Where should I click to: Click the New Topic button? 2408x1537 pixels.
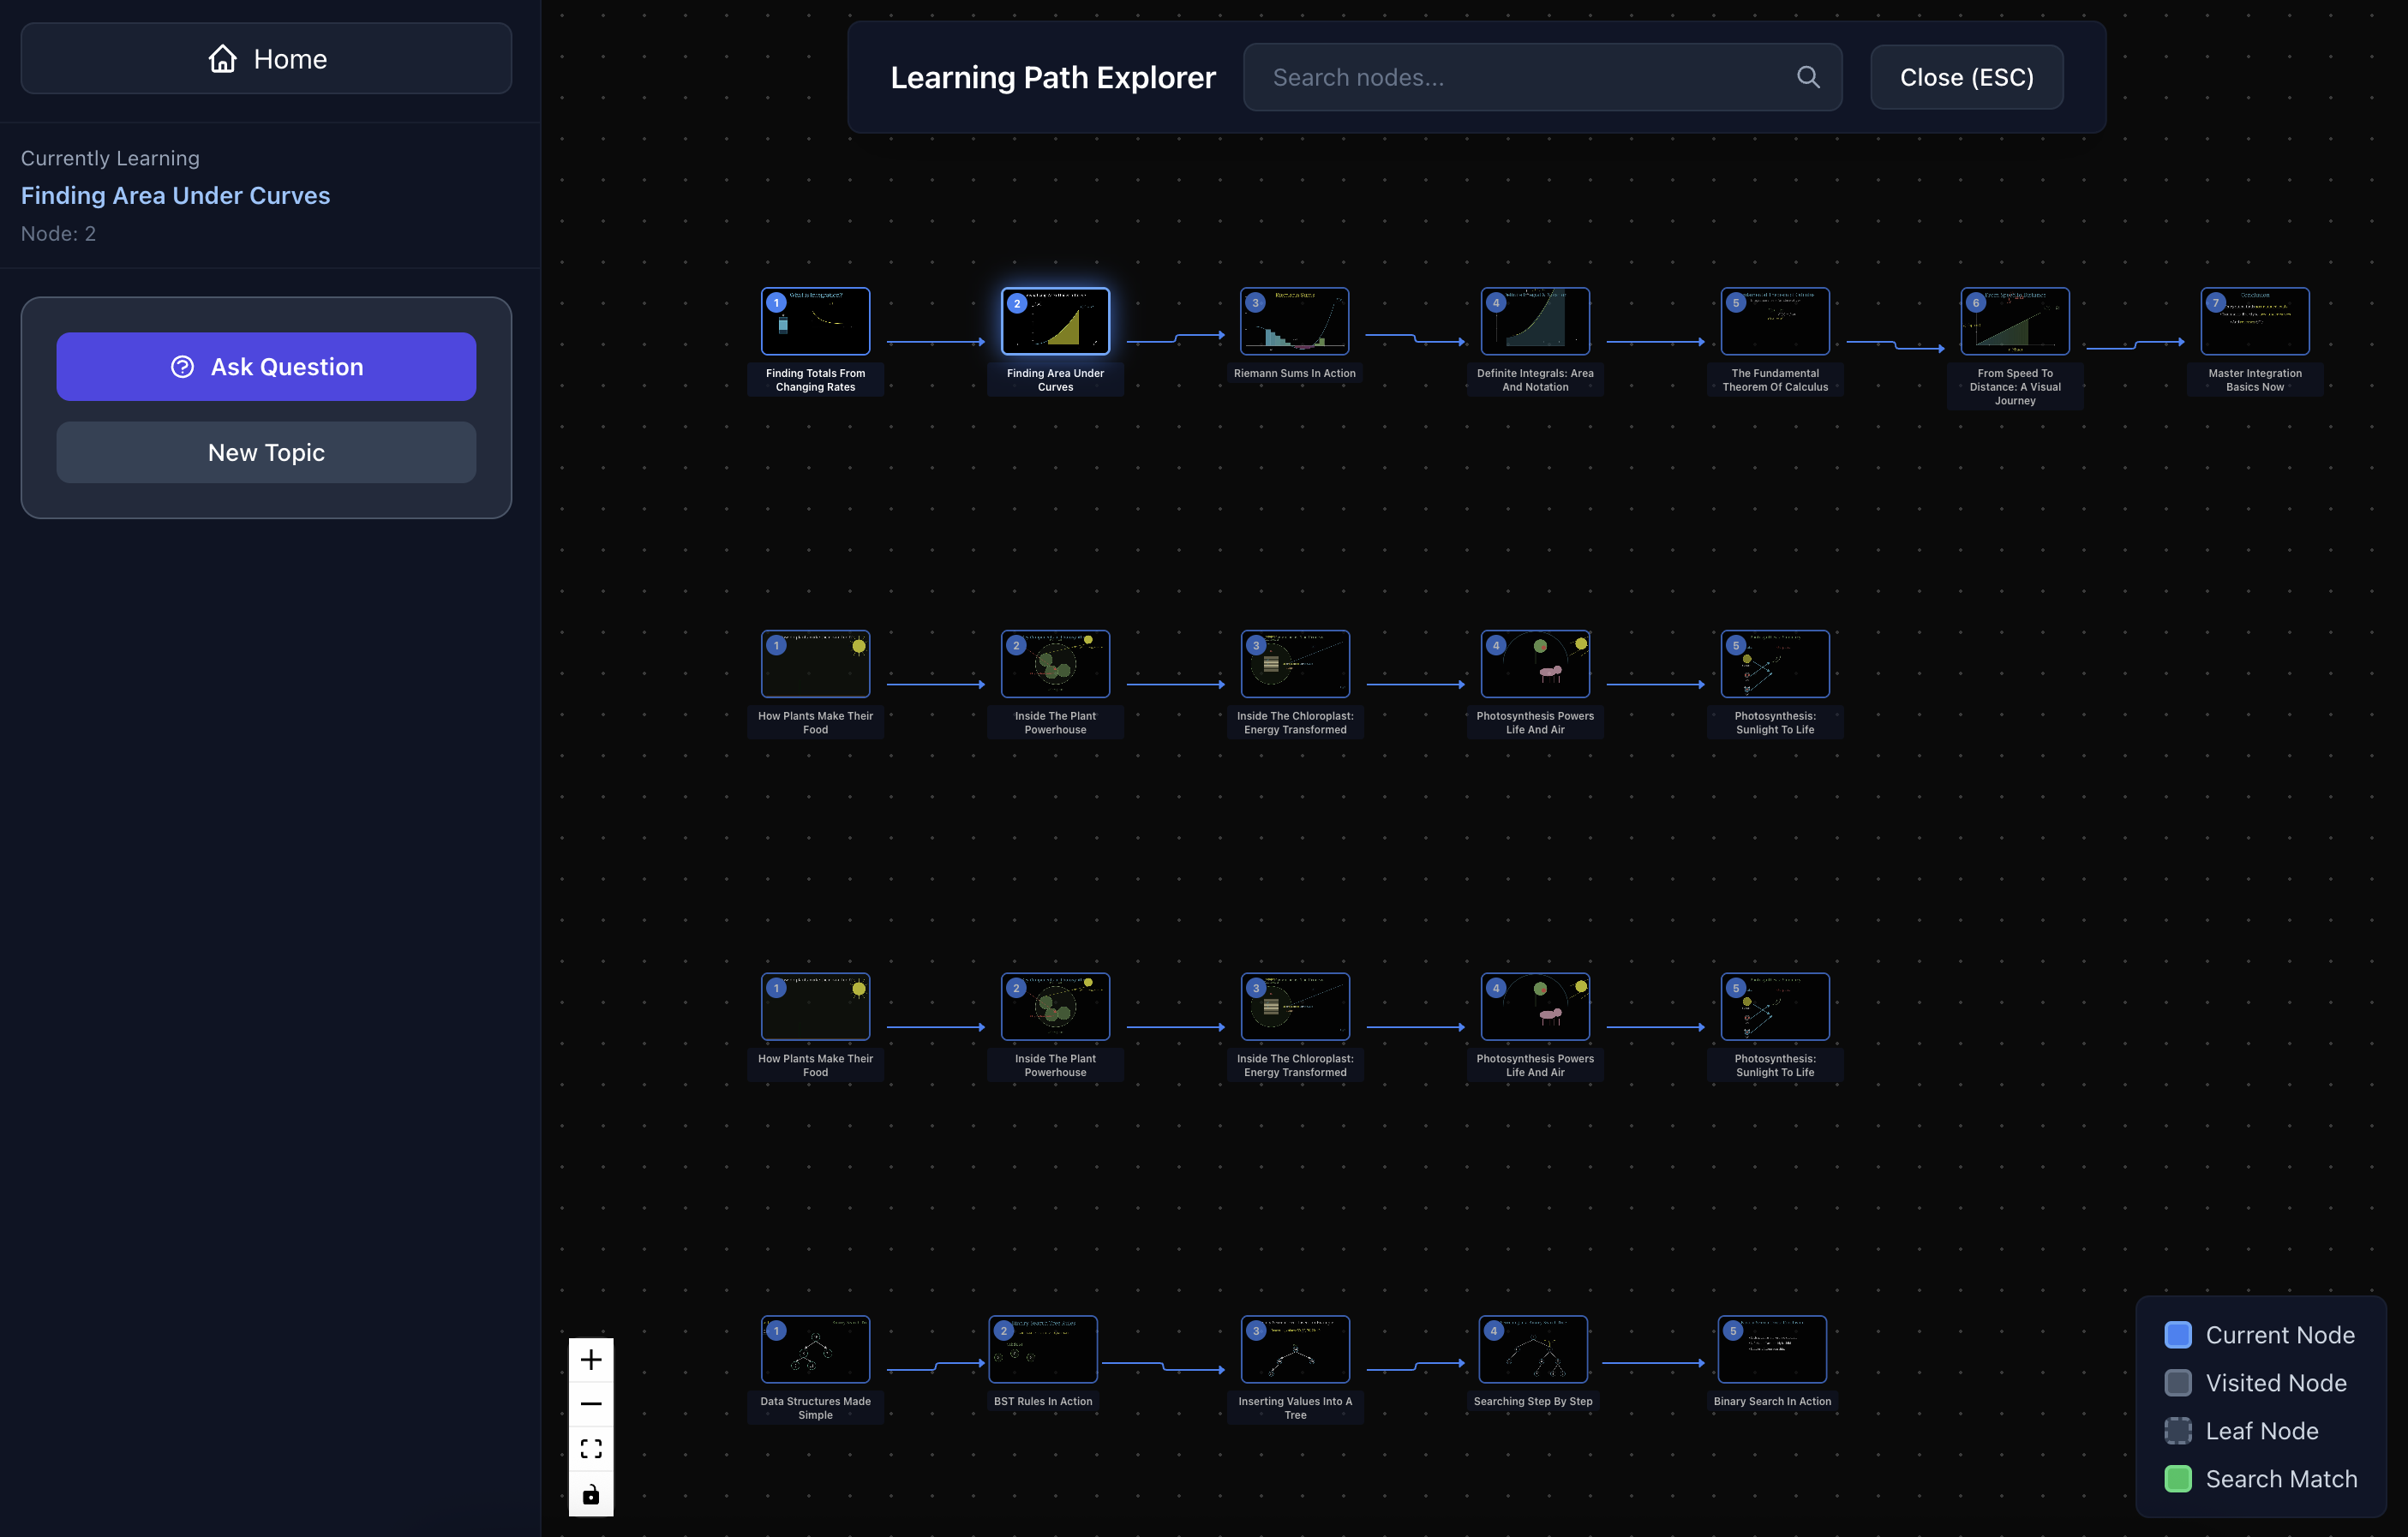[x=266, y=453]
